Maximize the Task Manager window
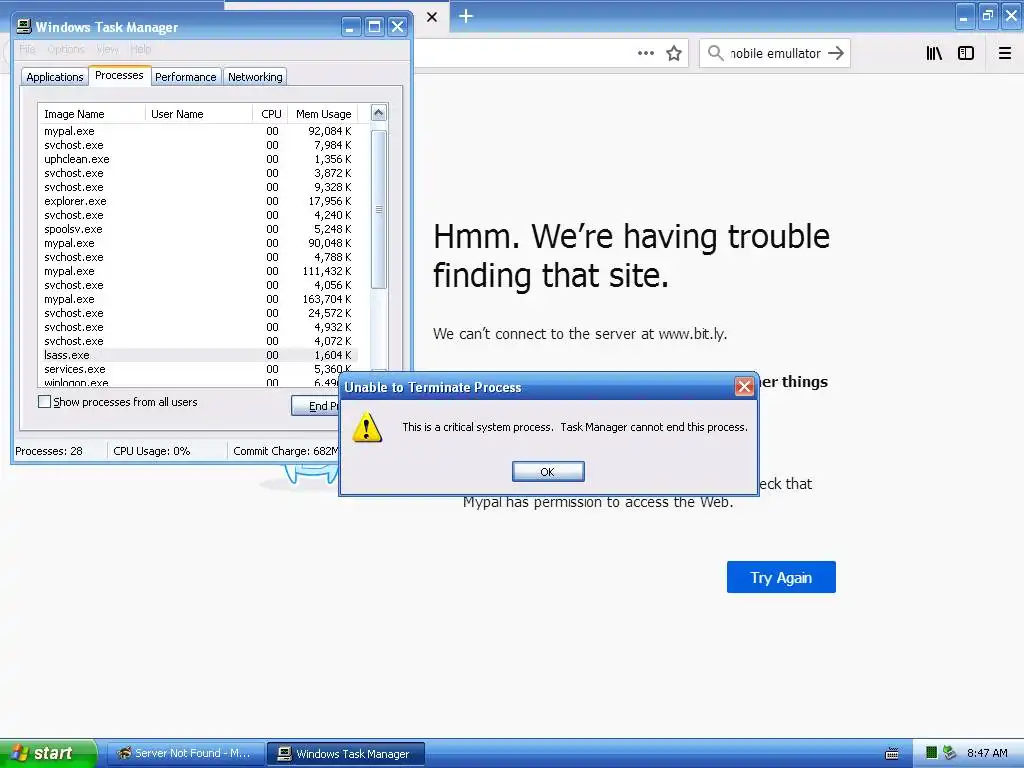1024x768 pixels. pyautogui.click(x=374, y=27)
